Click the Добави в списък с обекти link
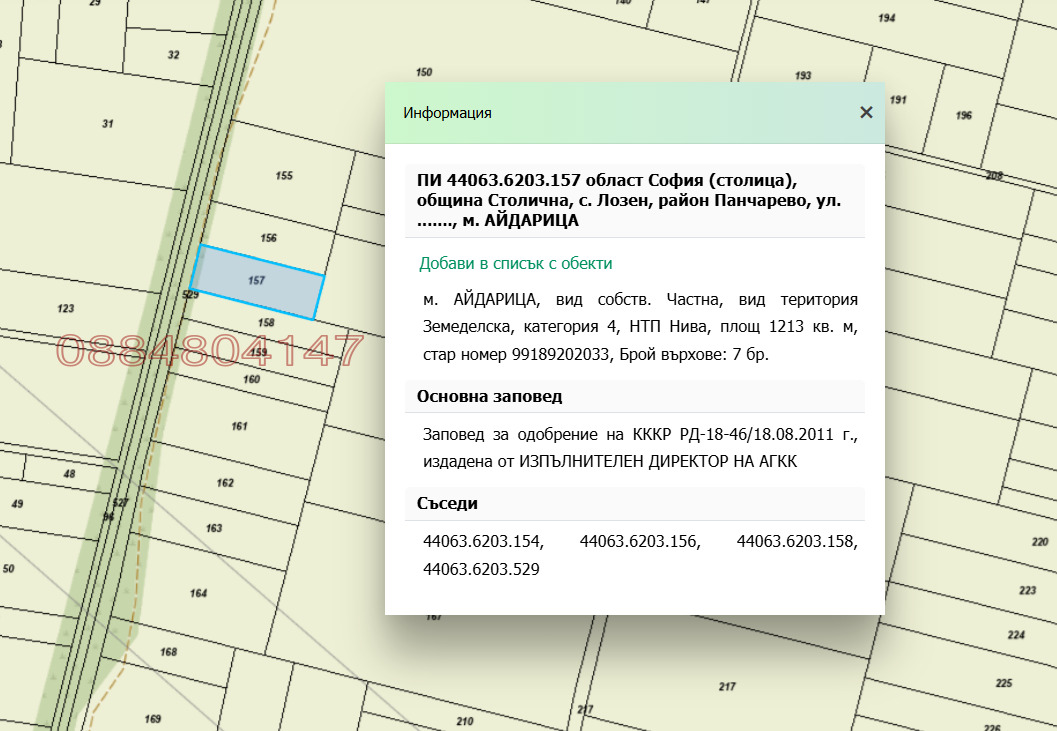Screen dimensions: 1057x731 point(514,263)
